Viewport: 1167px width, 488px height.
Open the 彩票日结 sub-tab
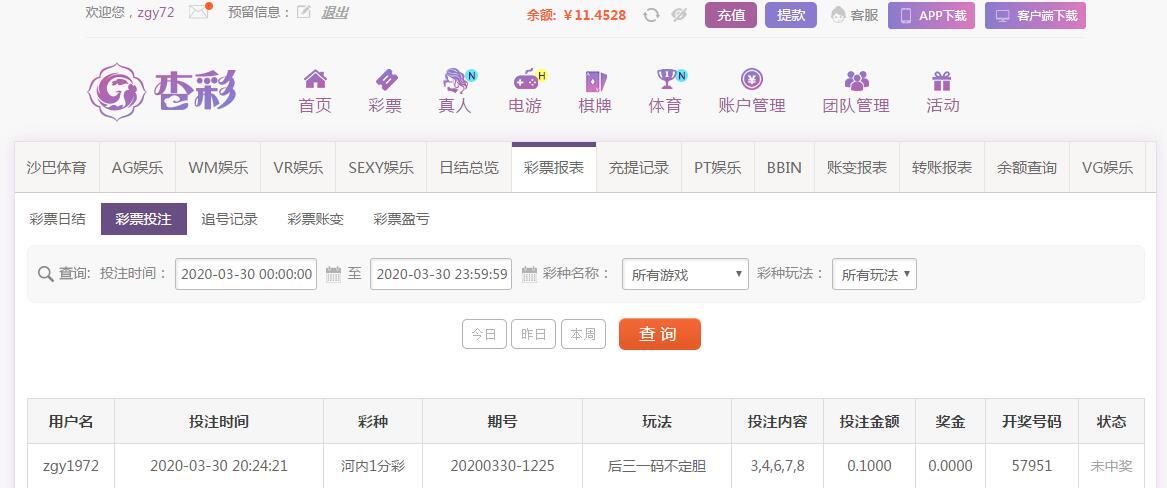coord(57,219)
